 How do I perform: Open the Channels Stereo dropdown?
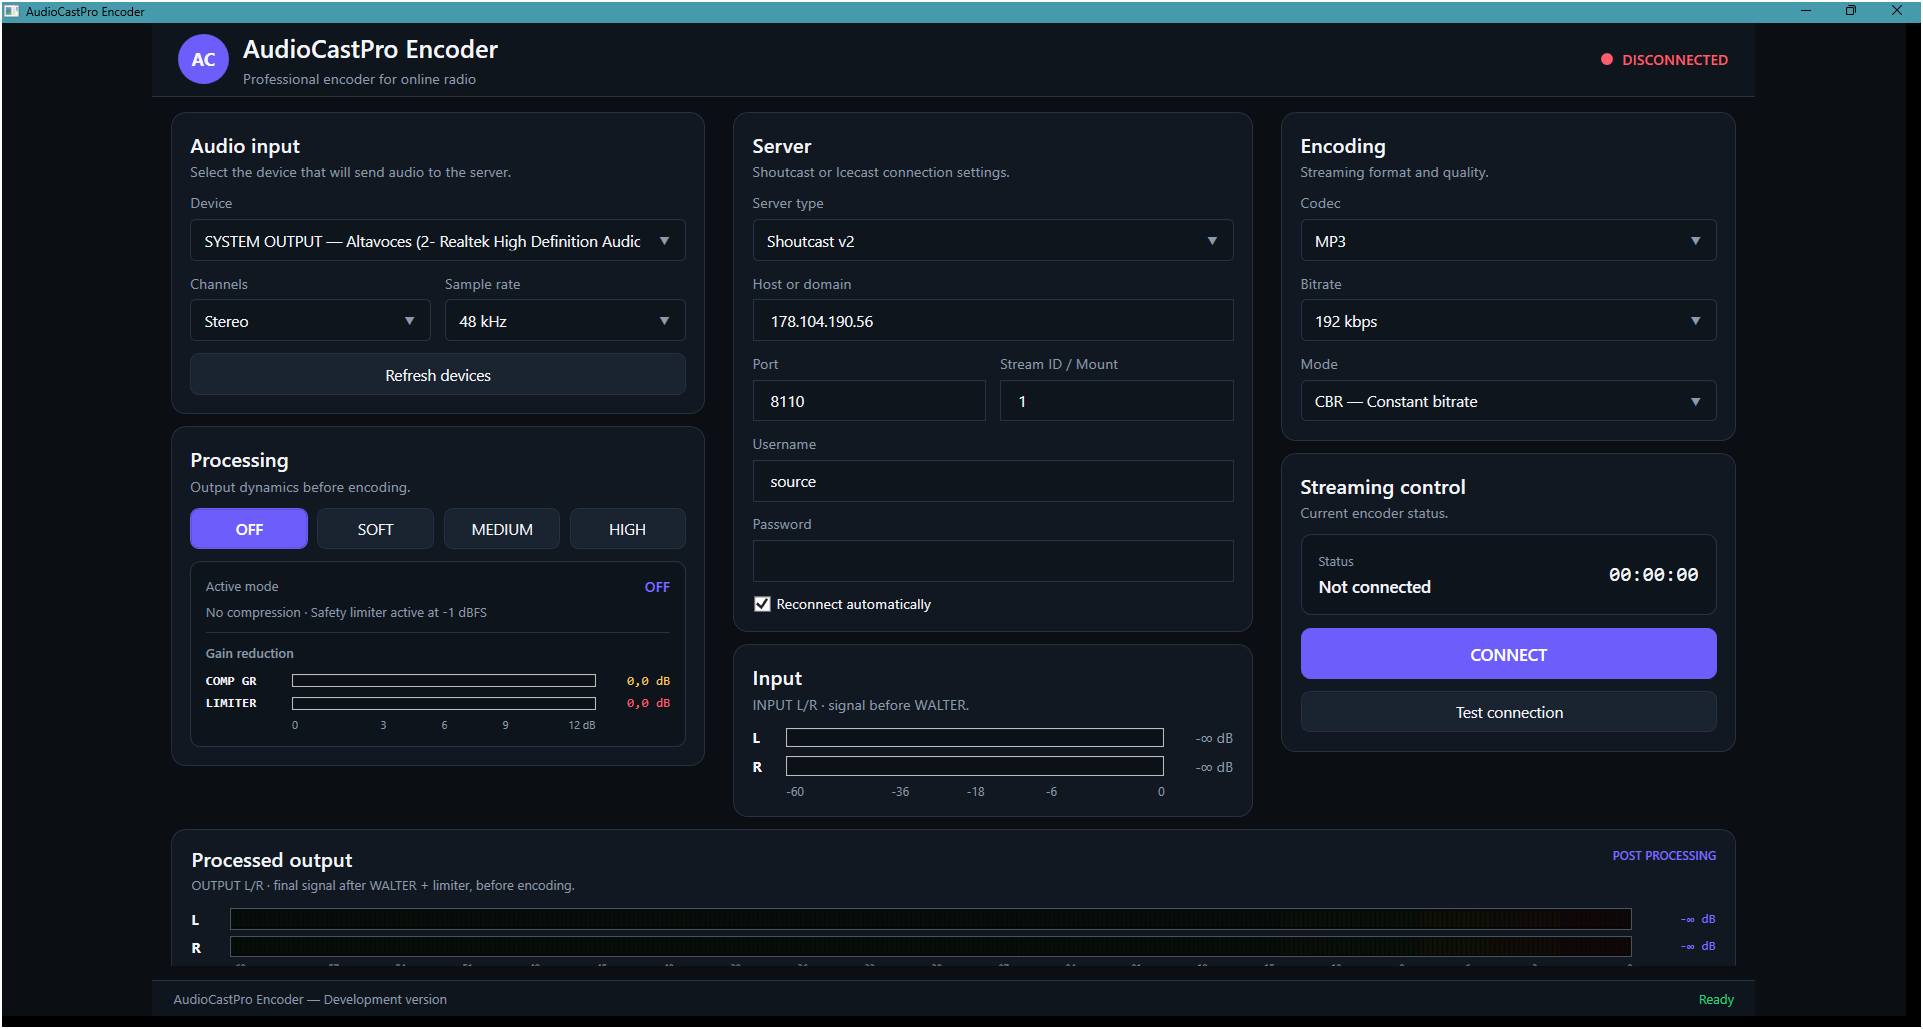click(310, 321)
